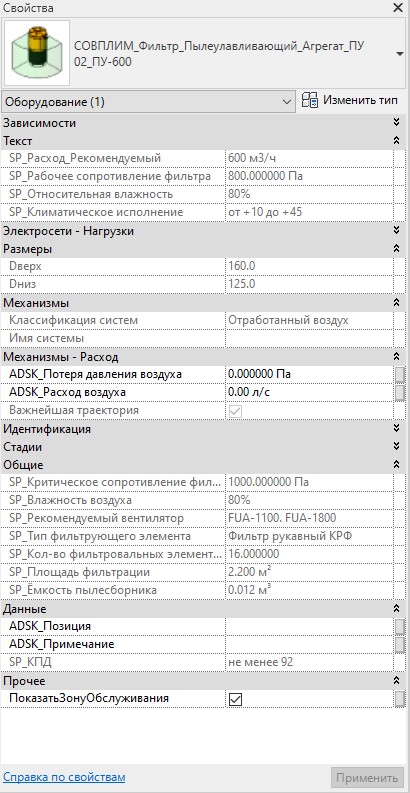Click the SP_Рабочее сопротивление фильтра parameter name
Screen dimensions: 410x793
pyautogui.click(x=110, y=177)
